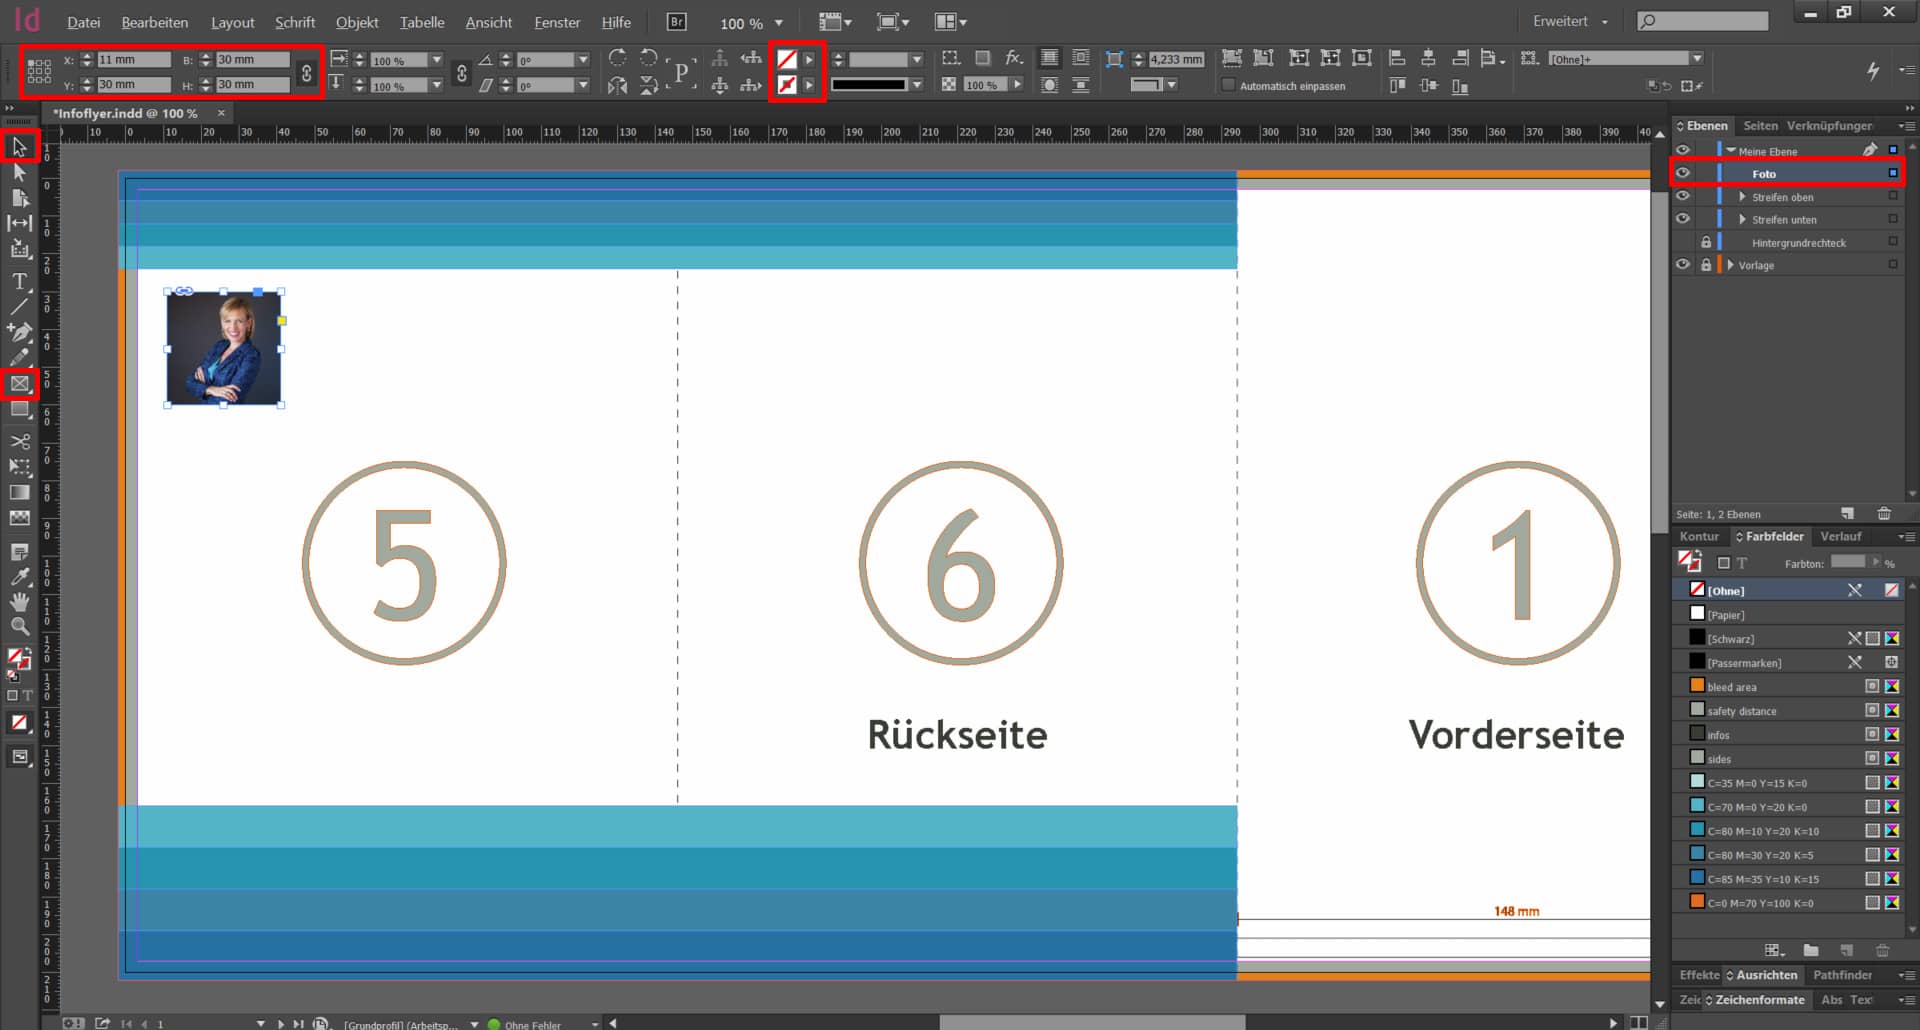Open the zoom level dropdown
The width and height of the screenshot is (1920, 1030).
[x=779, y=23]
